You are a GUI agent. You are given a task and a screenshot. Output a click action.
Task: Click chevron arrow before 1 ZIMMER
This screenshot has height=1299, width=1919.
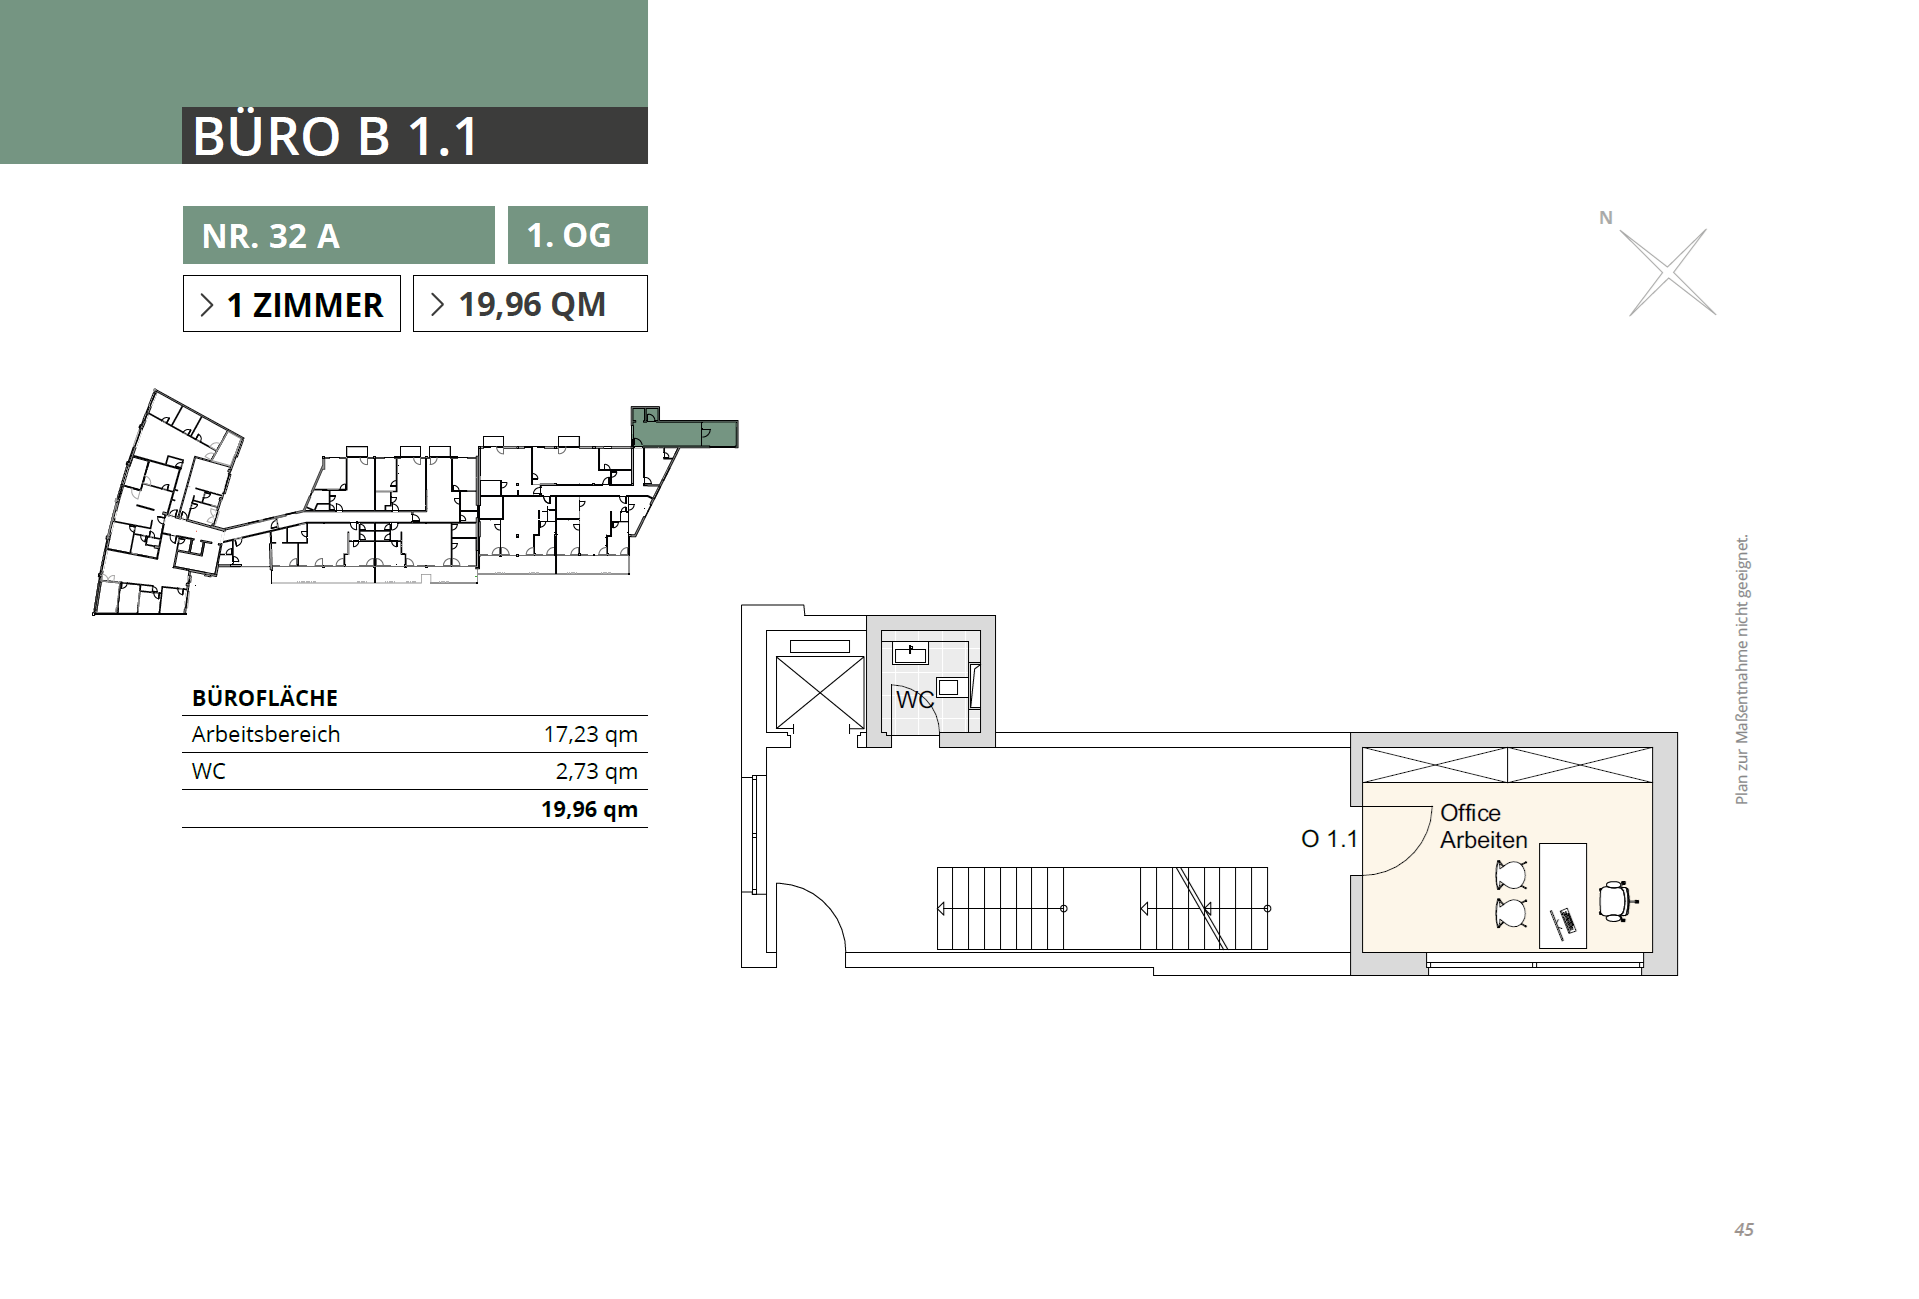pyautogui.click(x=207, y=305)
